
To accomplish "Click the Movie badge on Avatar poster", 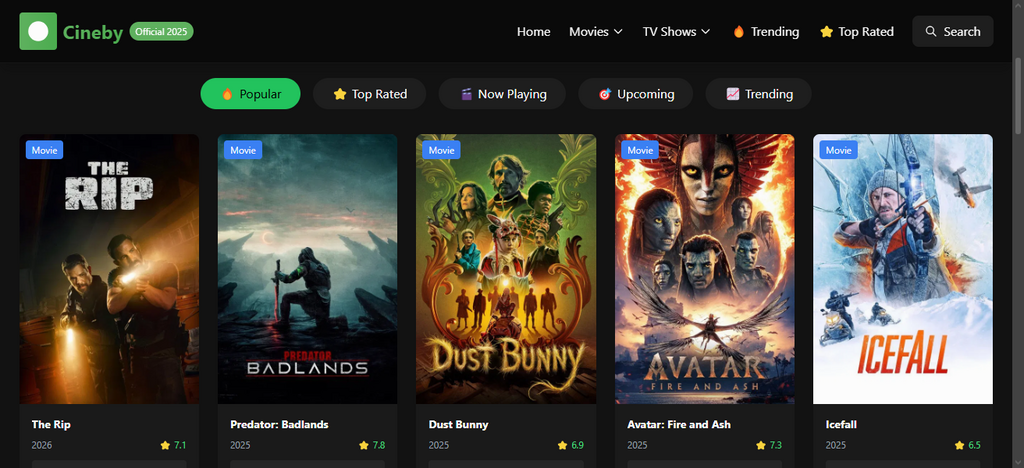I will coord(640,150).
